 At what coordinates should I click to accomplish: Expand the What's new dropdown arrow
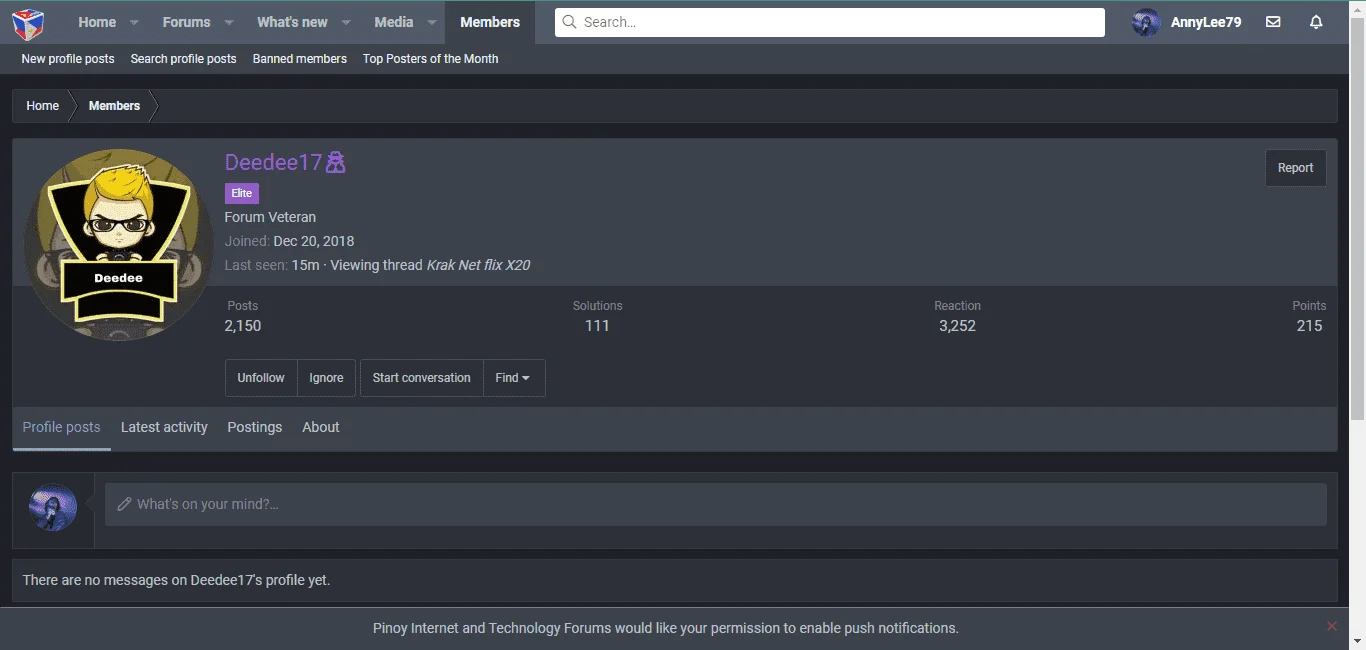click(345, 22)
